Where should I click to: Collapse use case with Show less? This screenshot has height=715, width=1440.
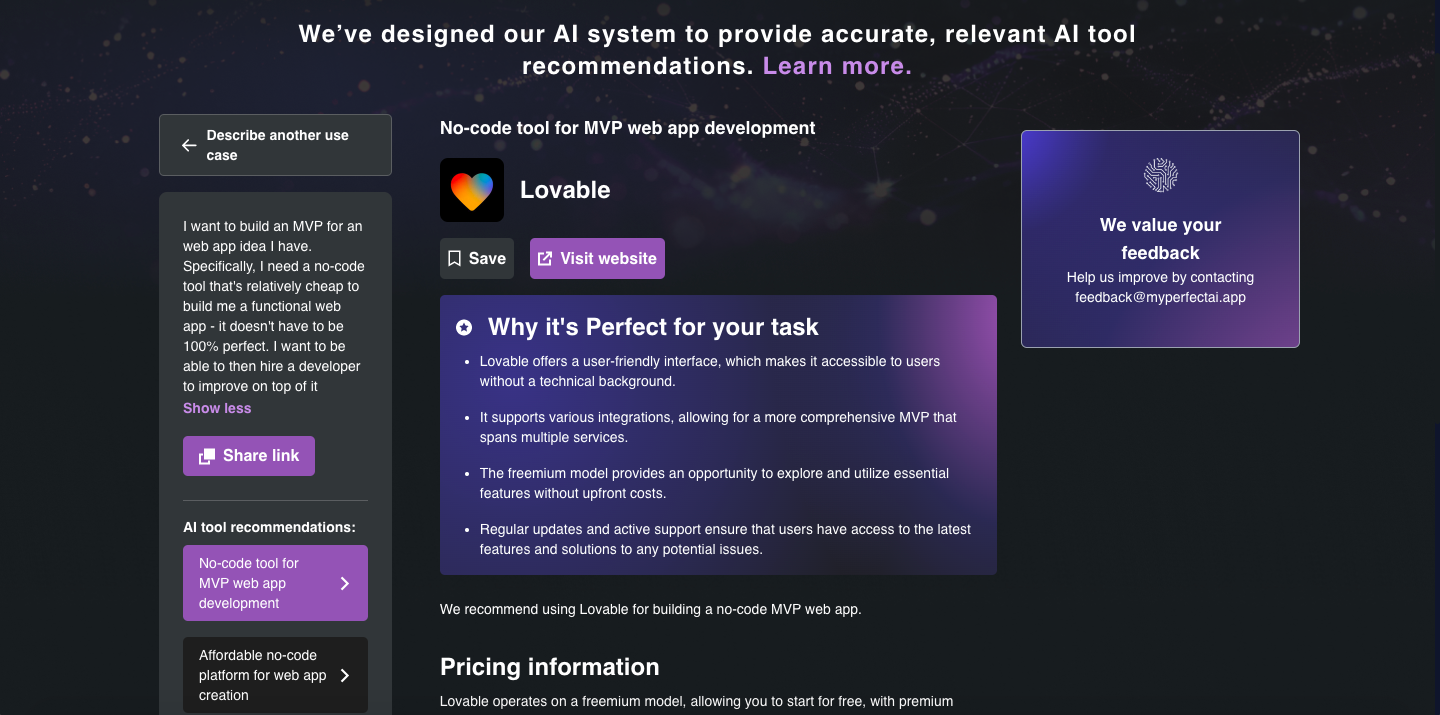(217, 408)
